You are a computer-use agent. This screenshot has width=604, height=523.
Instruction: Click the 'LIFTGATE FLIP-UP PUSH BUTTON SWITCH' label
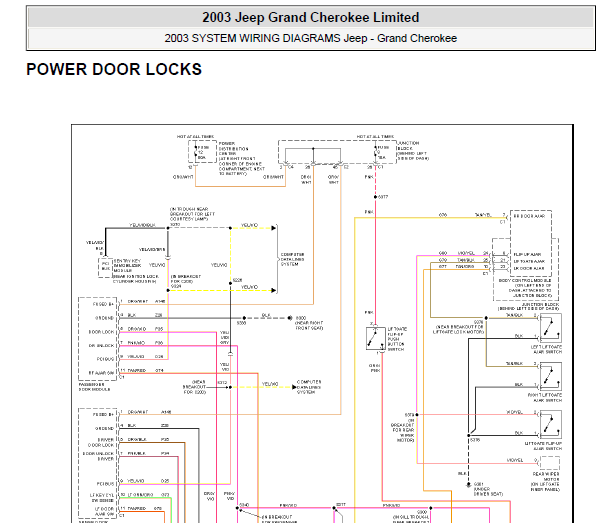pos(397,339)
